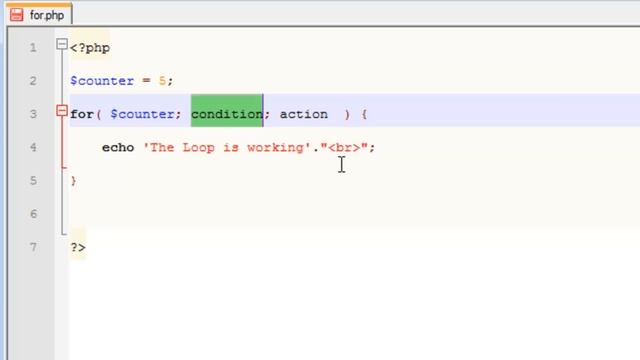Click the $counter variable on line 2

tap(102, 81)
